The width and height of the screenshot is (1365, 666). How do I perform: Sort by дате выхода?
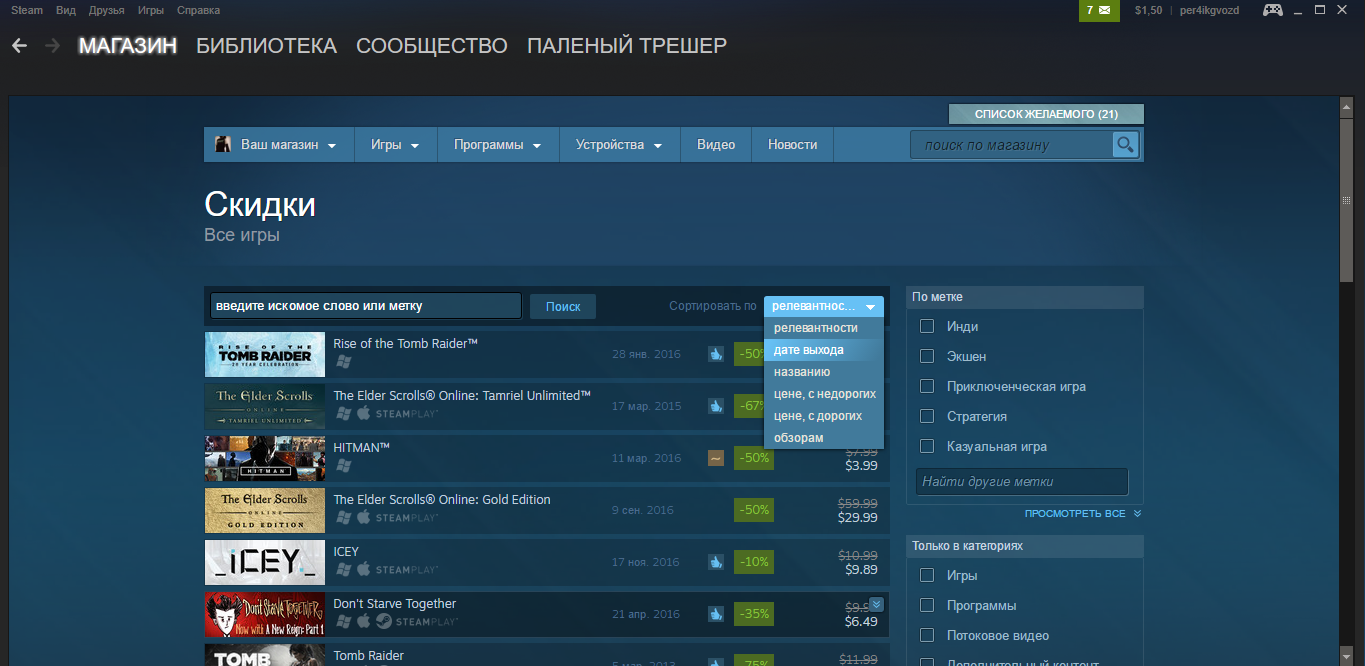point(824,350)
